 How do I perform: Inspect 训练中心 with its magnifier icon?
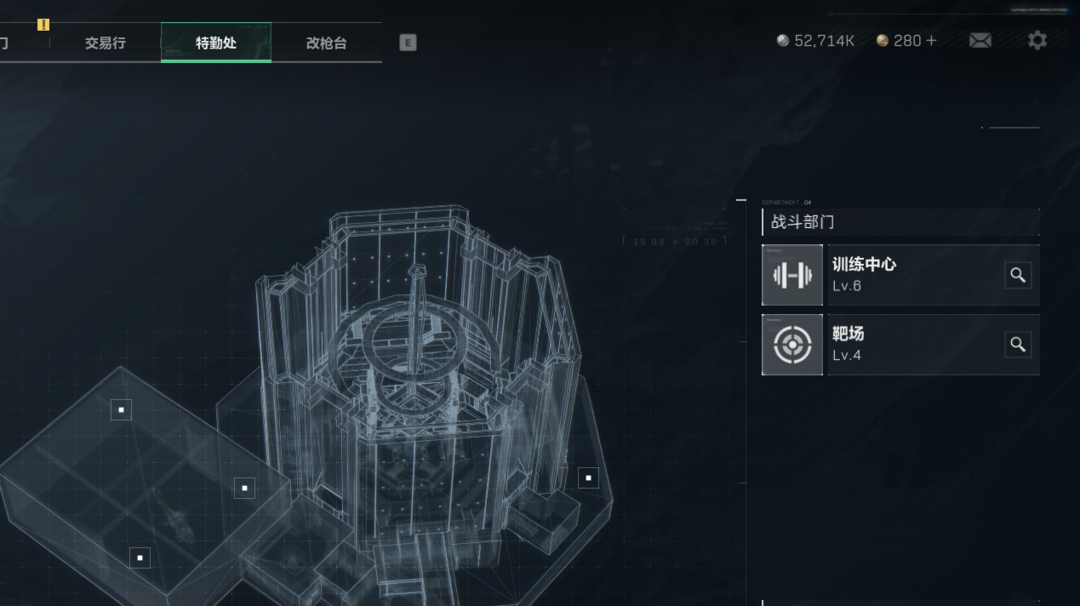pyautogui.click(x=1017, y=275)
